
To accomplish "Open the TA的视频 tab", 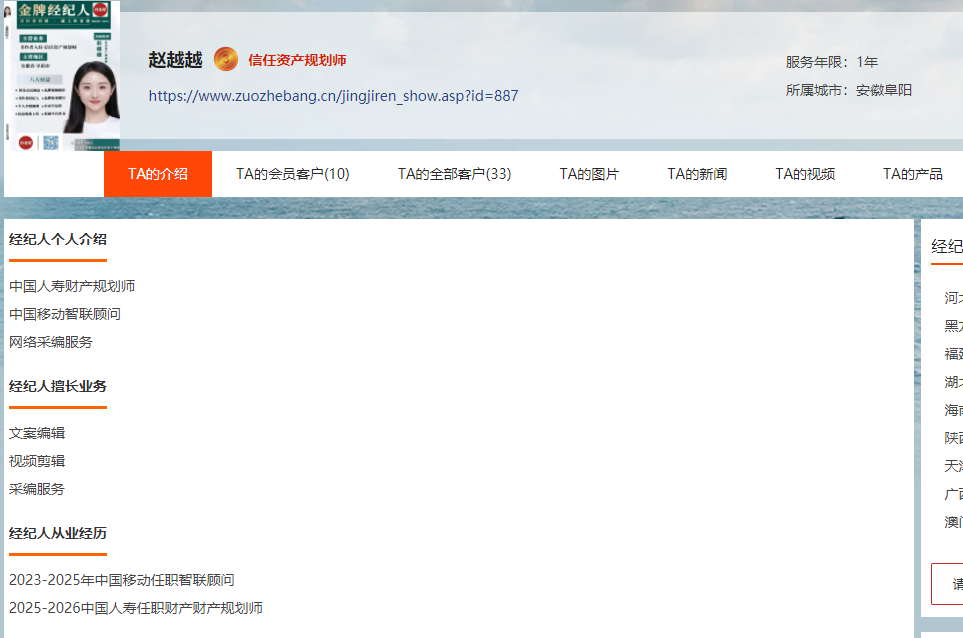I will 805,174.
